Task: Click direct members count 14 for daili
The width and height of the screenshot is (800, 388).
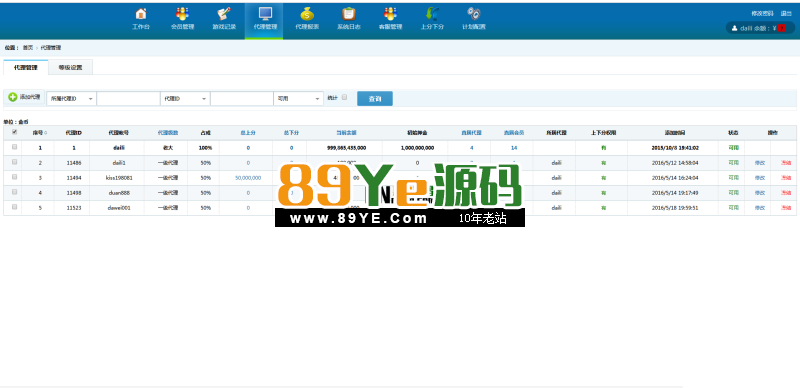Action: coord(514,148)
